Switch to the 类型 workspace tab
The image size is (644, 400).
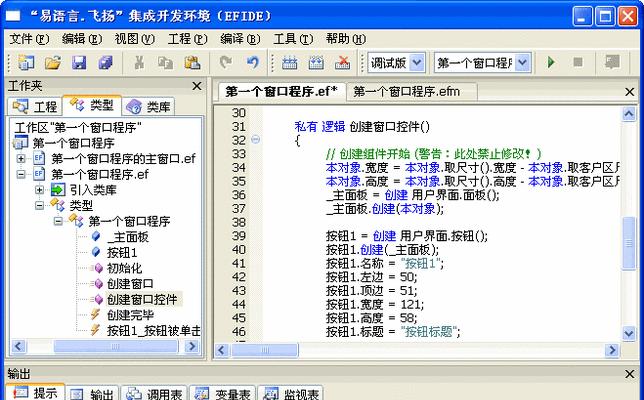(x=92, y=105)
